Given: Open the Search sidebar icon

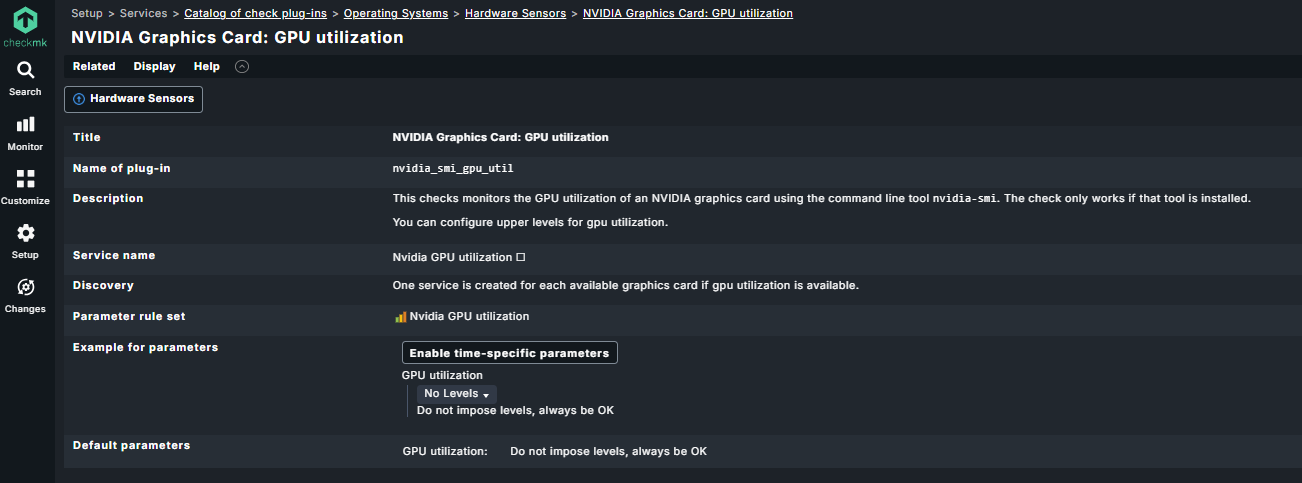Looking at the screenshot, I should [25, 78].
